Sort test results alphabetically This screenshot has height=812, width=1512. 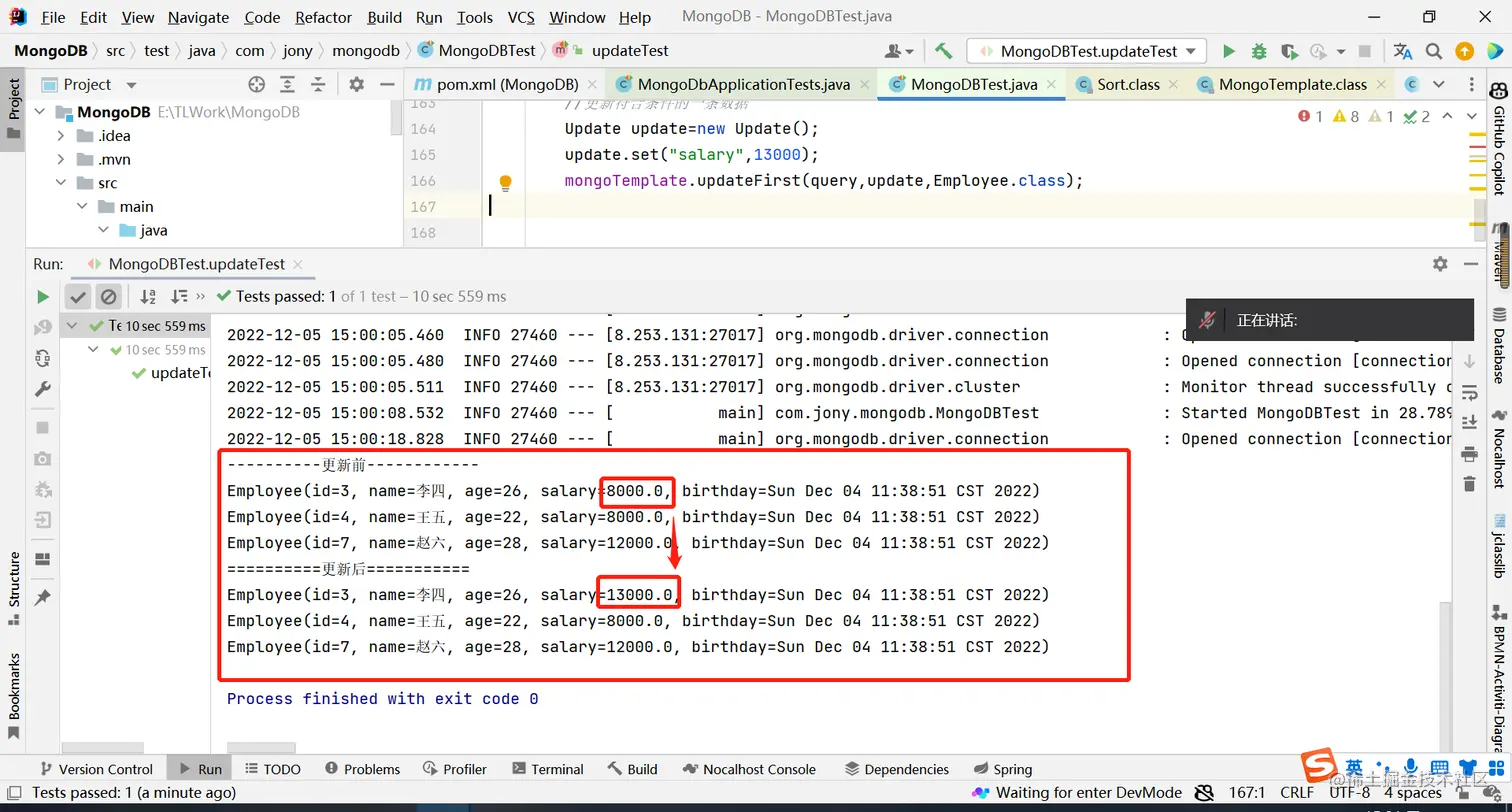click(x=148, y=296)
